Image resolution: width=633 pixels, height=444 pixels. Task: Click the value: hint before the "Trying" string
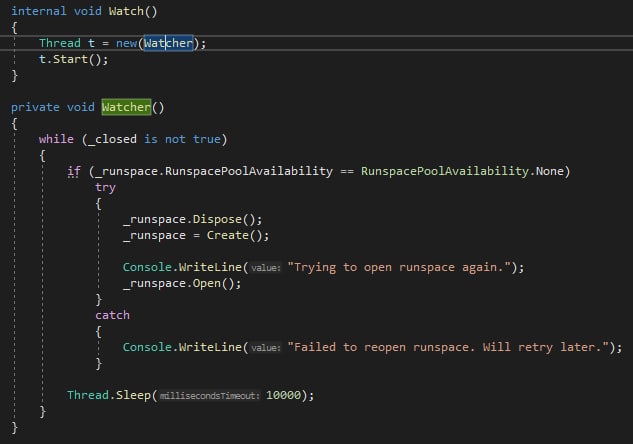(266, 268)
